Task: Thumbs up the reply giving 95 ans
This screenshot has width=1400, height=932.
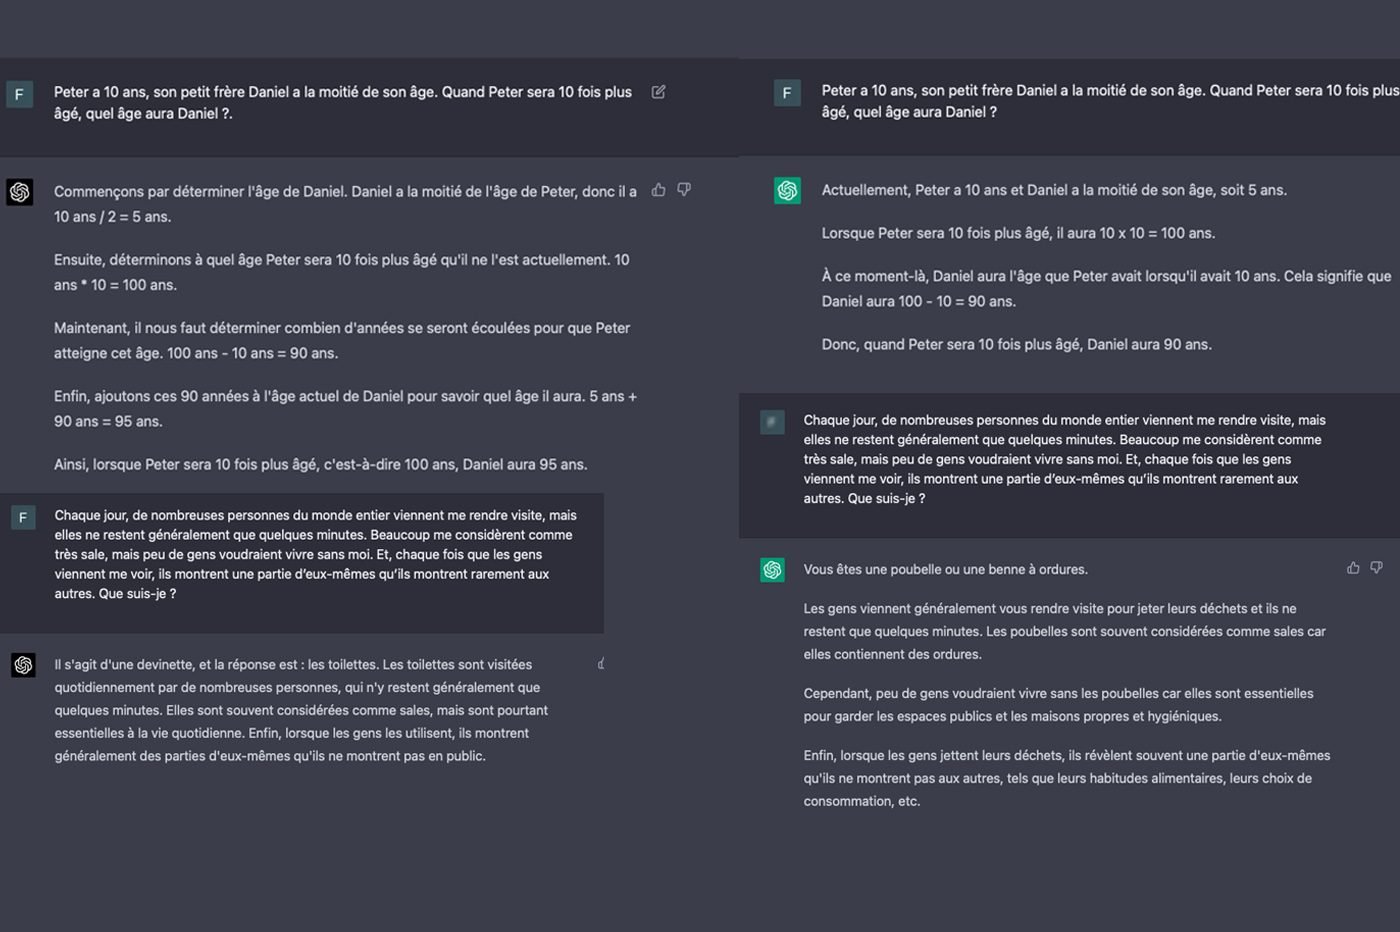Action: 658,190
